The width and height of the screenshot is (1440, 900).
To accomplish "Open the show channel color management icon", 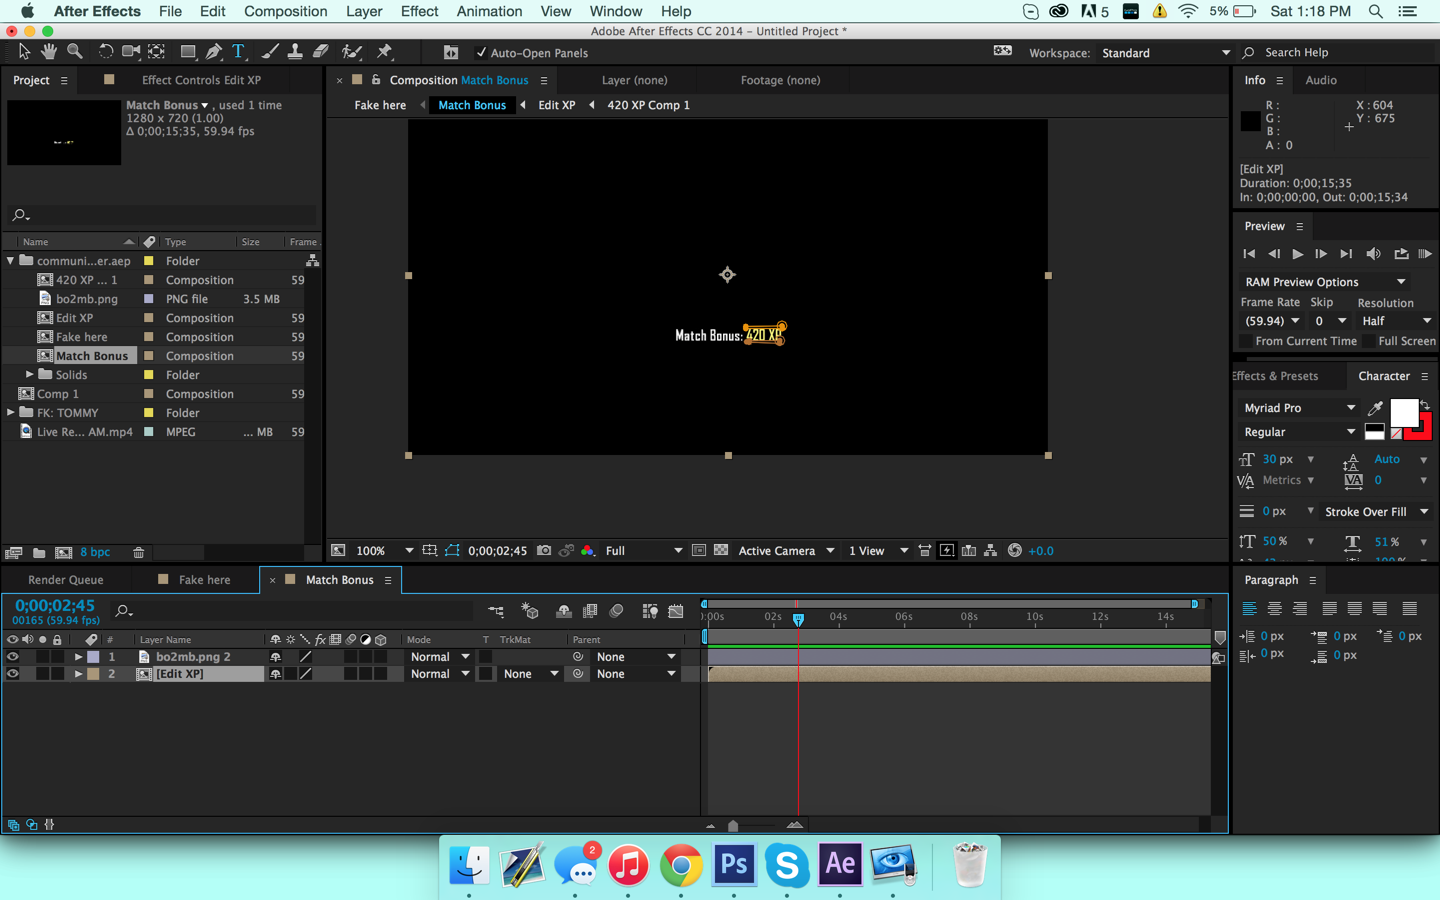I will [587, 551].
